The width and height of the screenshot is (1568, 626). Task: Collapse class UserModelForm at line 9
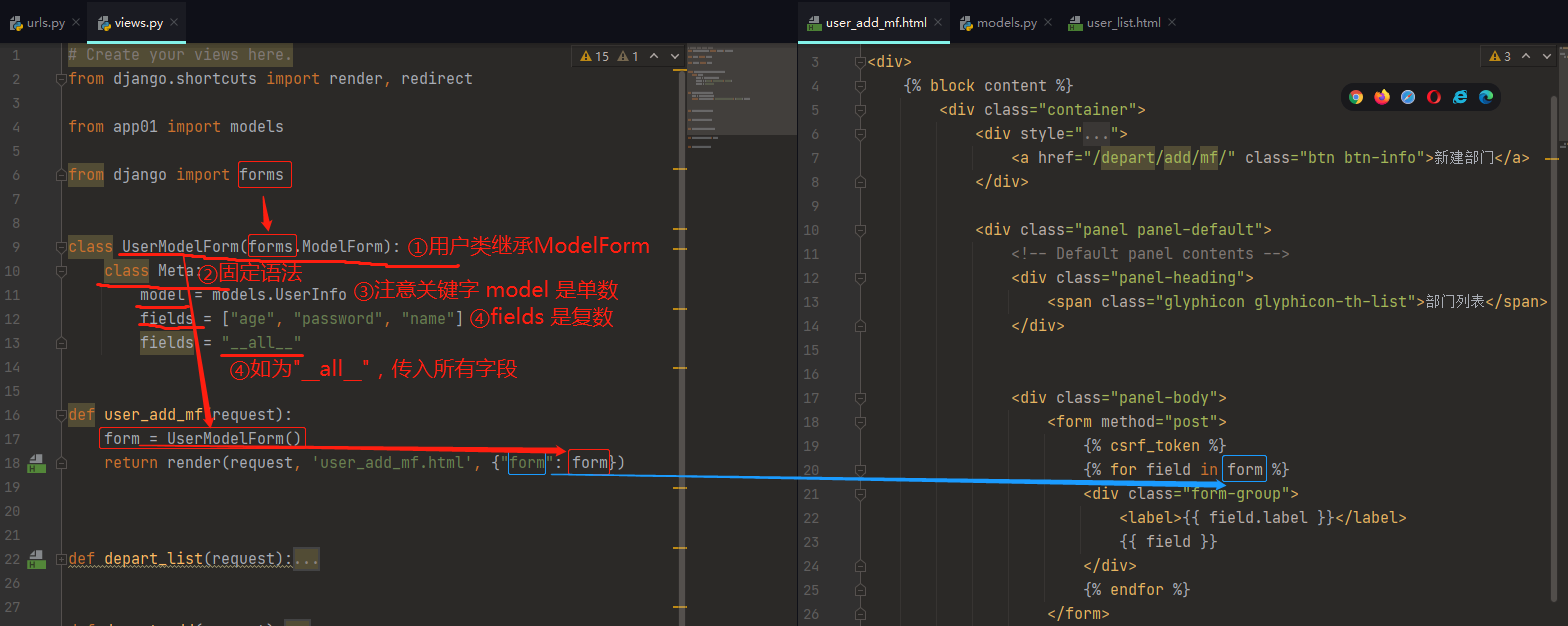62,246
